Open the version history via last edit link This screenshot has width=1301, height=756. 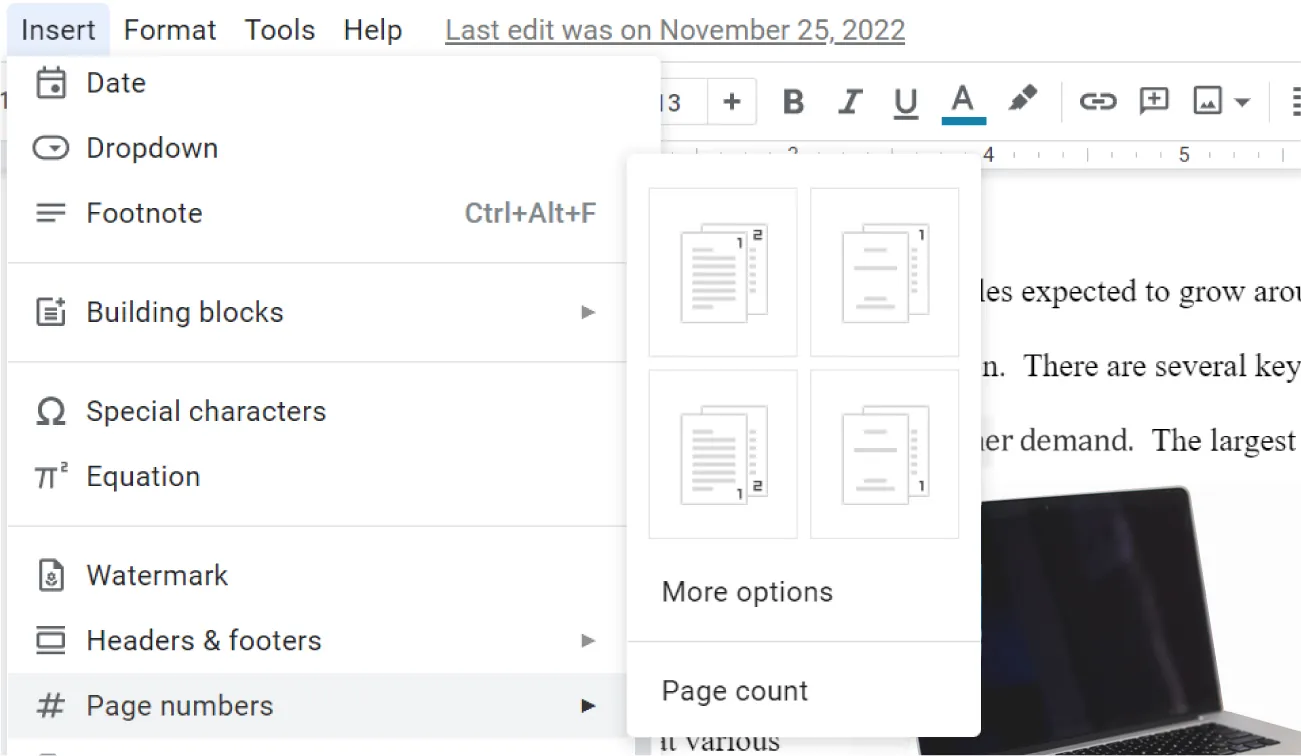tap(673, 29)
